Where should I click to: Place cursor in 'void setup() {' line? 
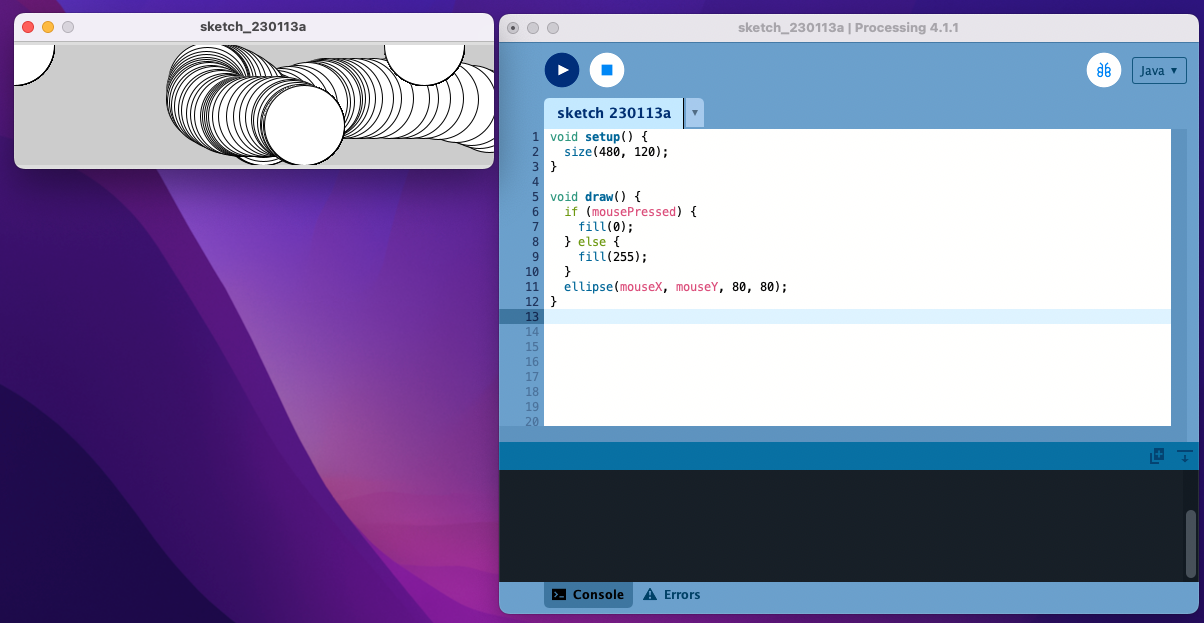click(x=599, y=137)
